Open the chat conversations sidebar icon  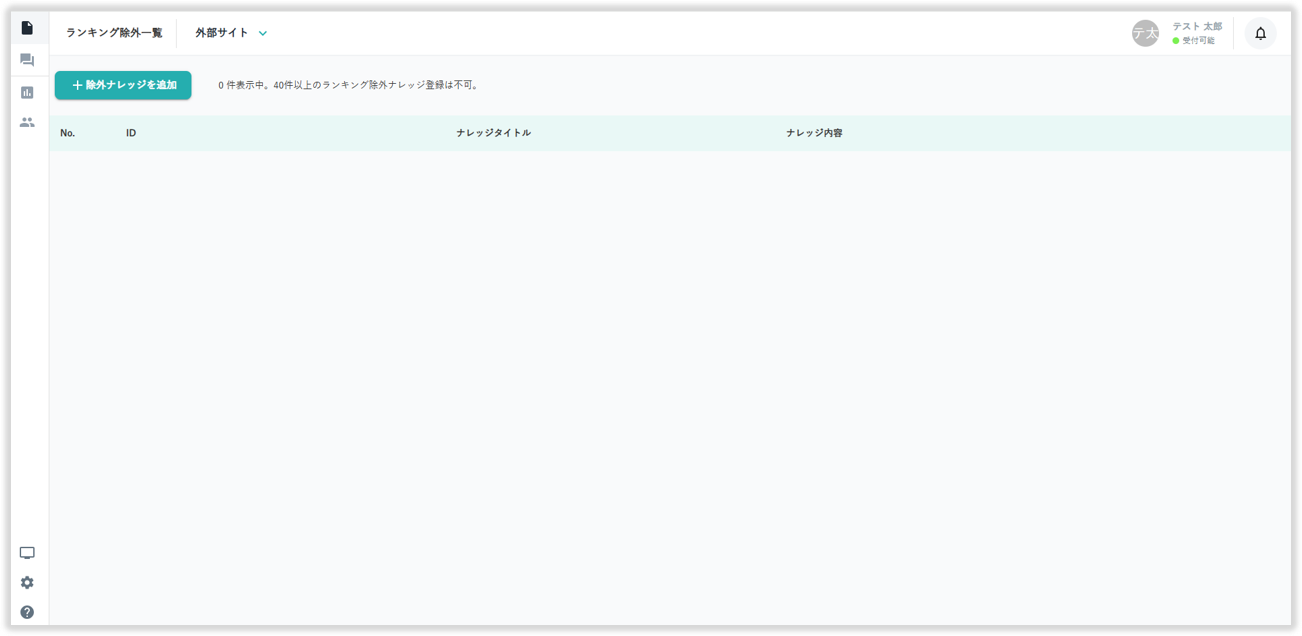point(27,60)
